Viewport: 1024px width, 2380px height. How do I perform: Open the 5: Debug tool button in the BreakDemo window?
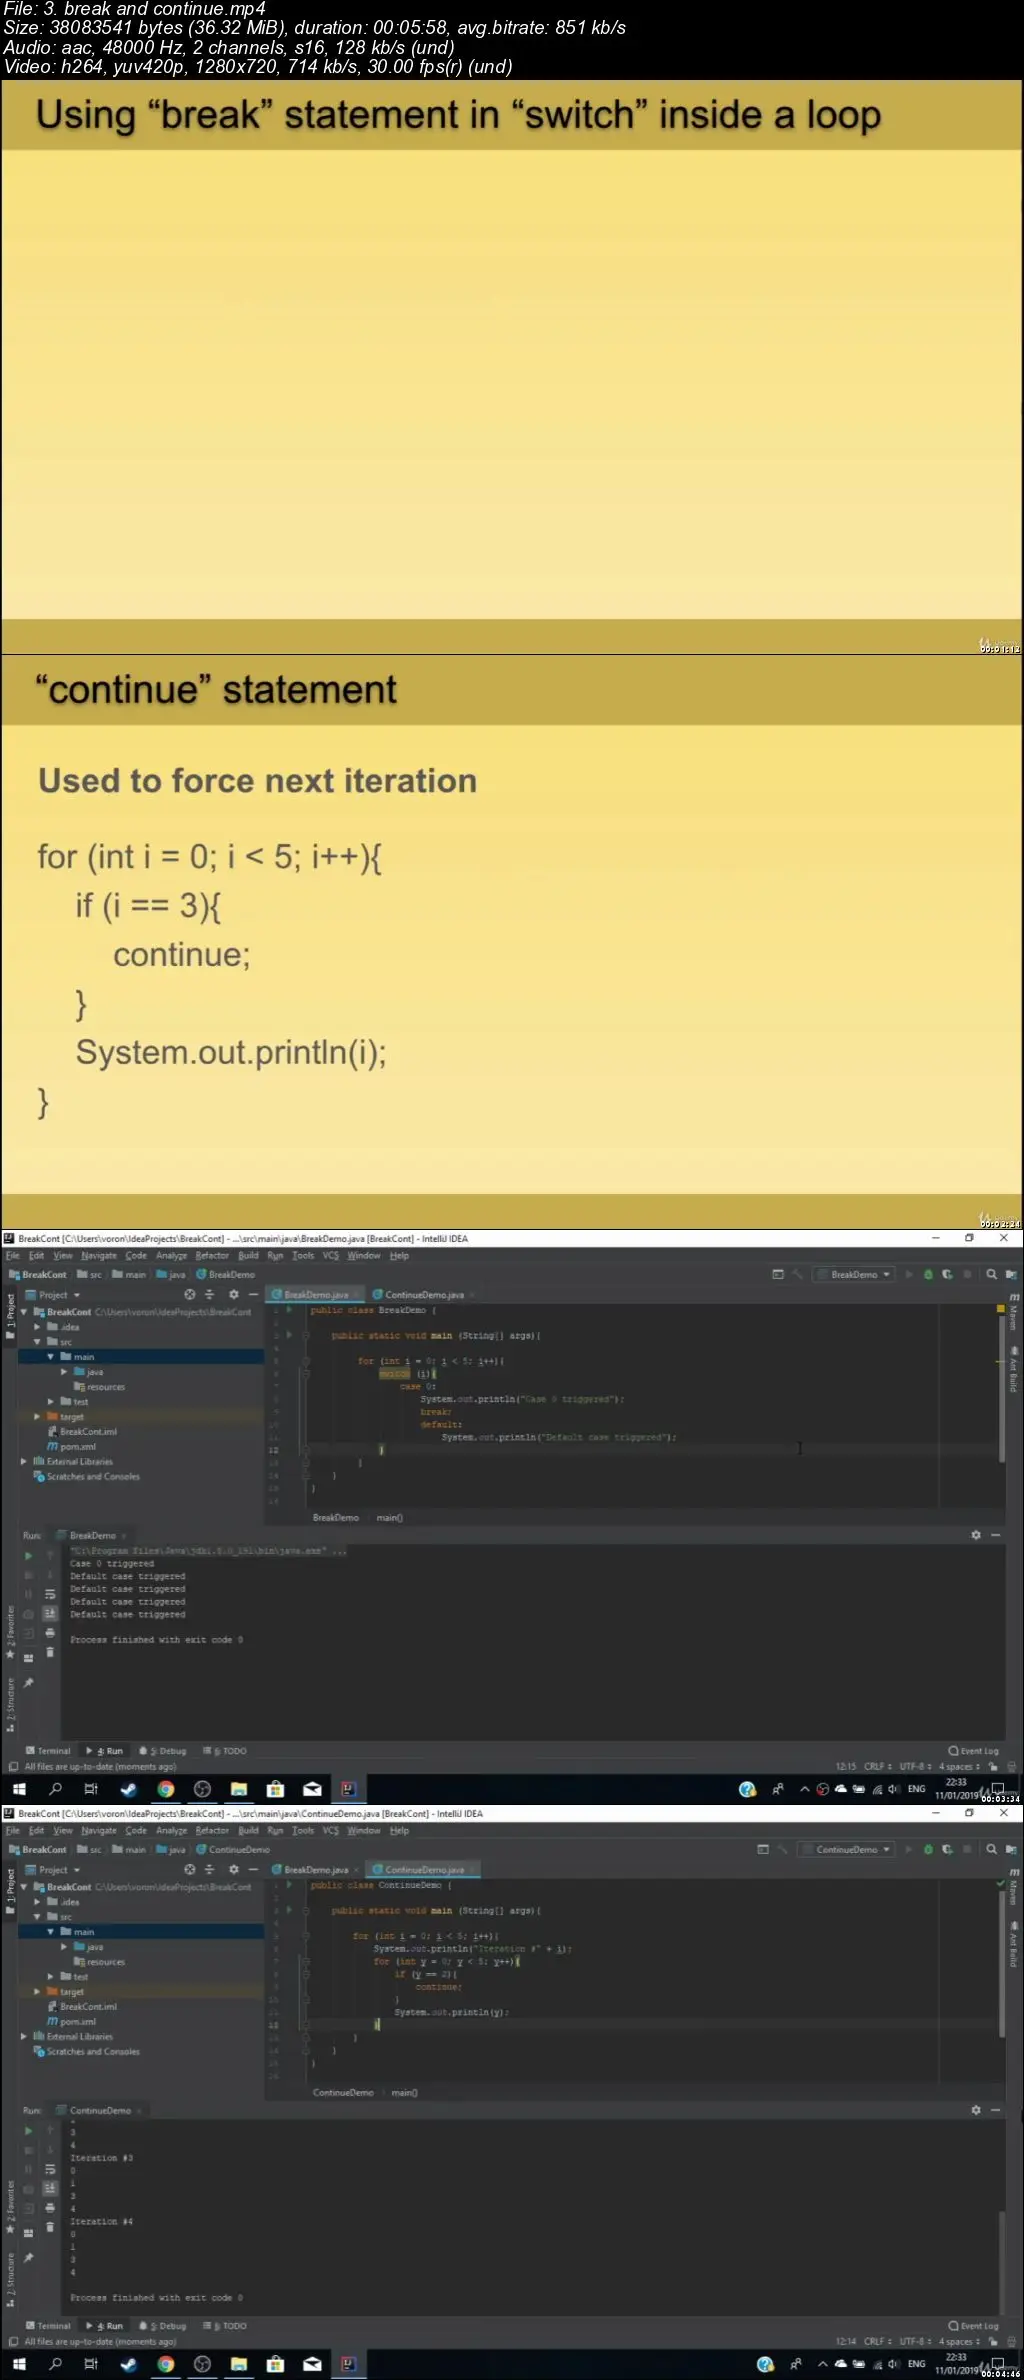(x=163, y=1751)
